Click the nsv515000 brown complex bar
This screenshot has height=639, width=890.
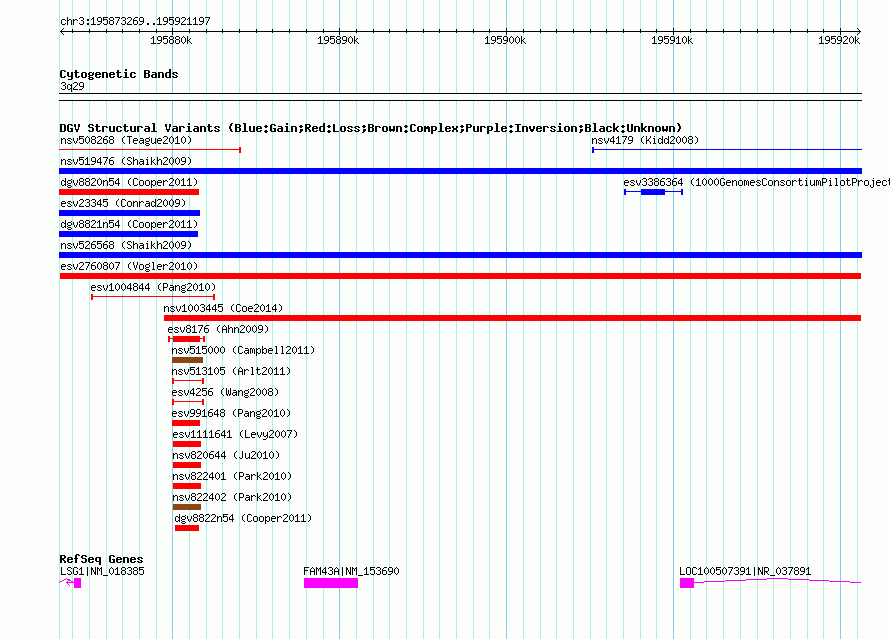[x=187, y=360]
